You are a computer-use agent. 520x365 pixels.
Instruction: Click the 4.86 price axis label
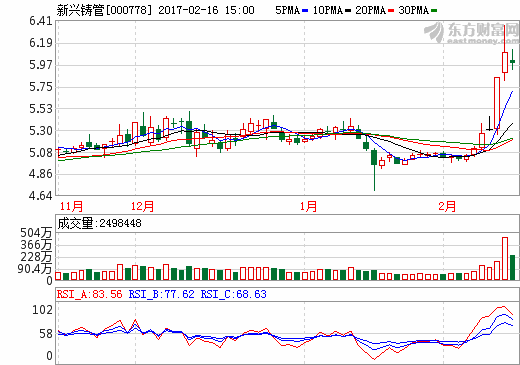click(41, 174)
